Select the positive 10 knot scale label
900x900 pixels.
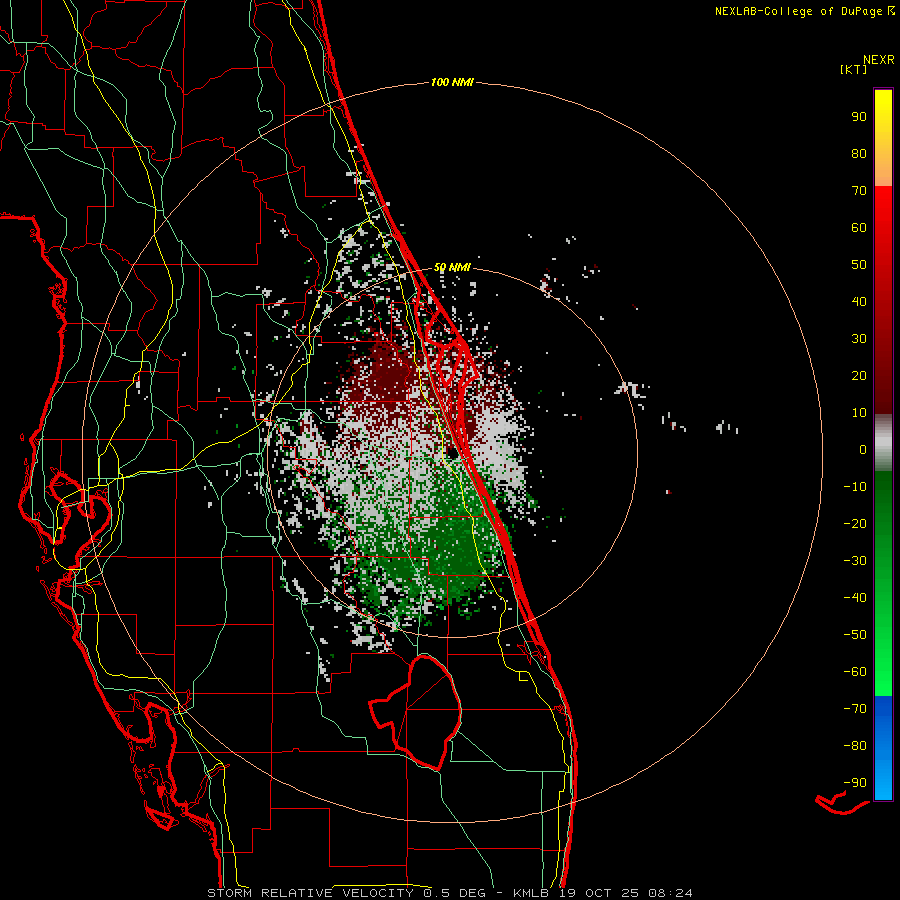859,413
